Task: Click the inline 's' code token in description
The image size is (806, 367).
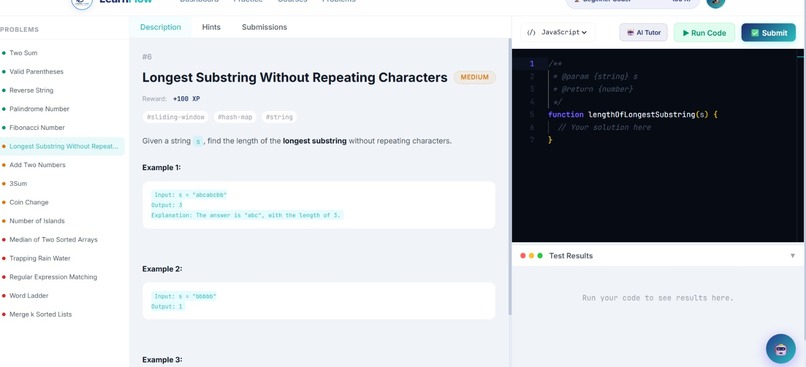Action: click(x=198, y=141)
